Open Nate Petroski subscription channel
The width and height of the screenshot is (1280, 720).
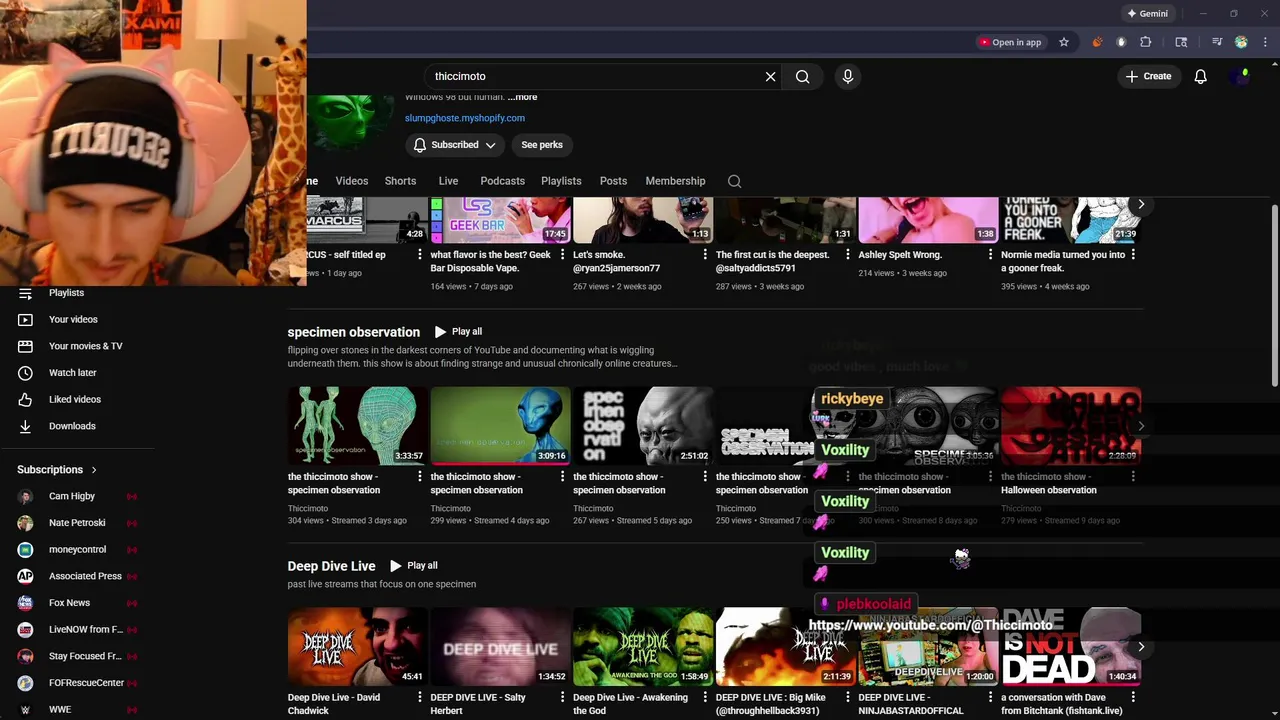point(77,523)
